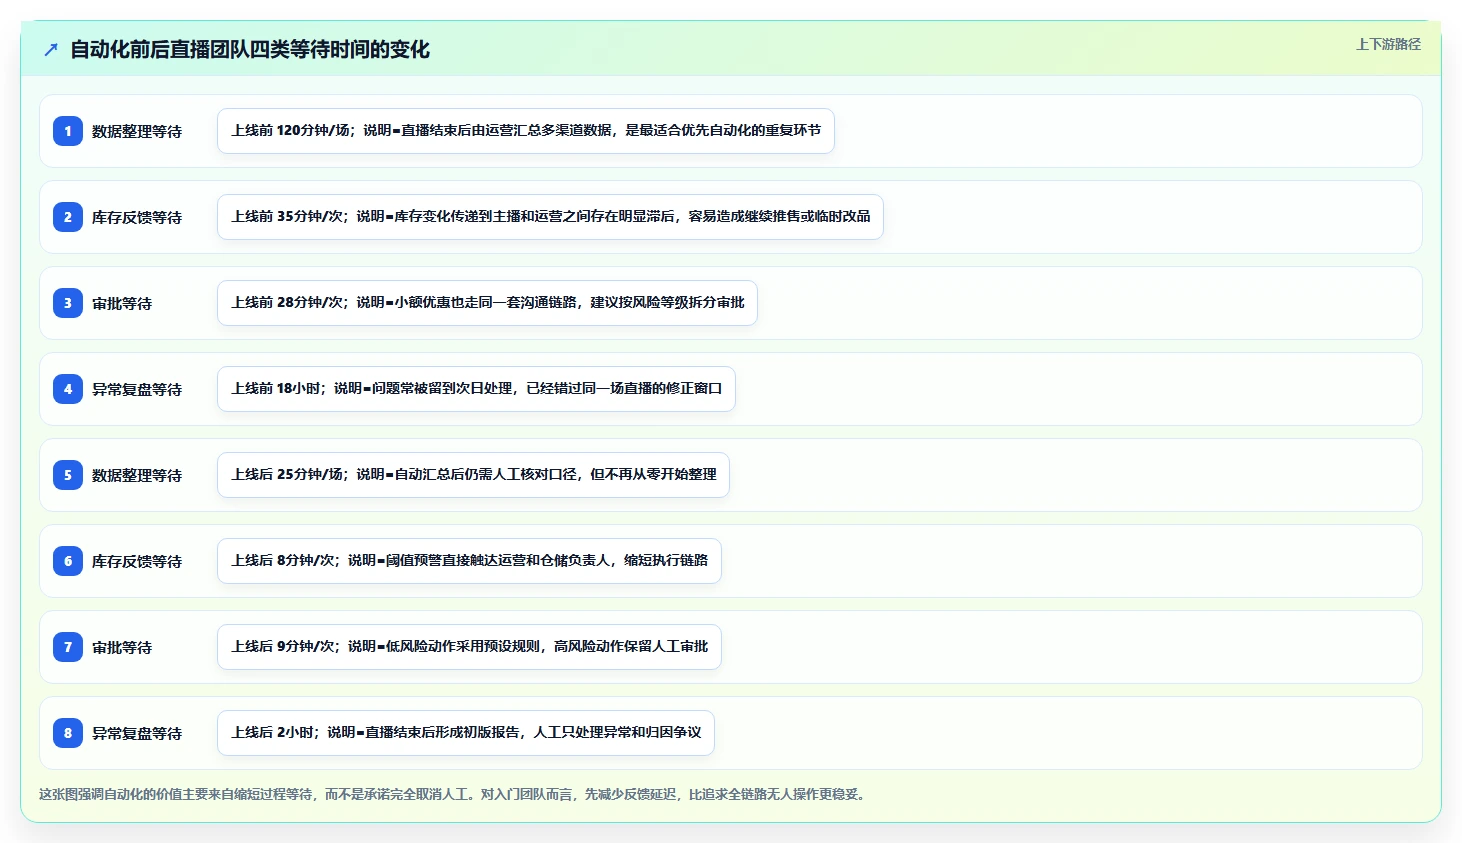The width and height of the screenshot is (1462, 843).
Task: Click number badge 2
Action: pyautogui.click(x=68, y=217)
